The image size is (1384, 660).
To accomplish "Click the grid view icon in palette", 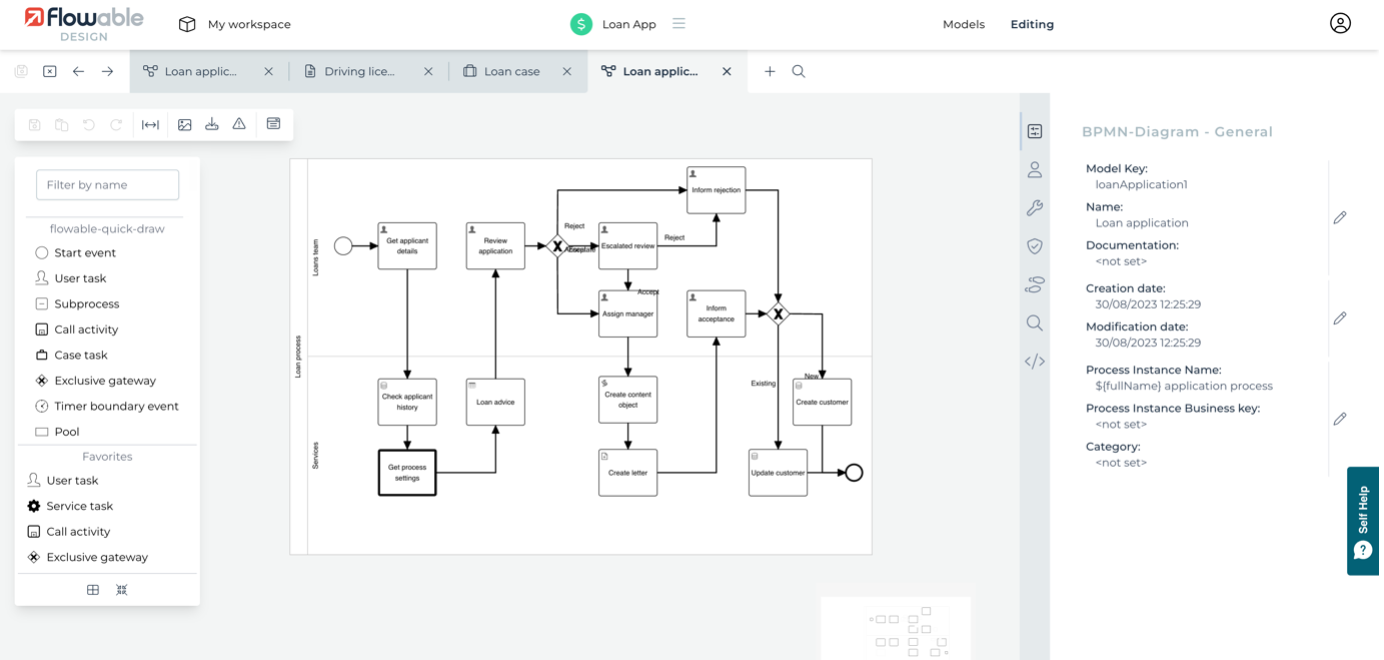I will (93, 590).
